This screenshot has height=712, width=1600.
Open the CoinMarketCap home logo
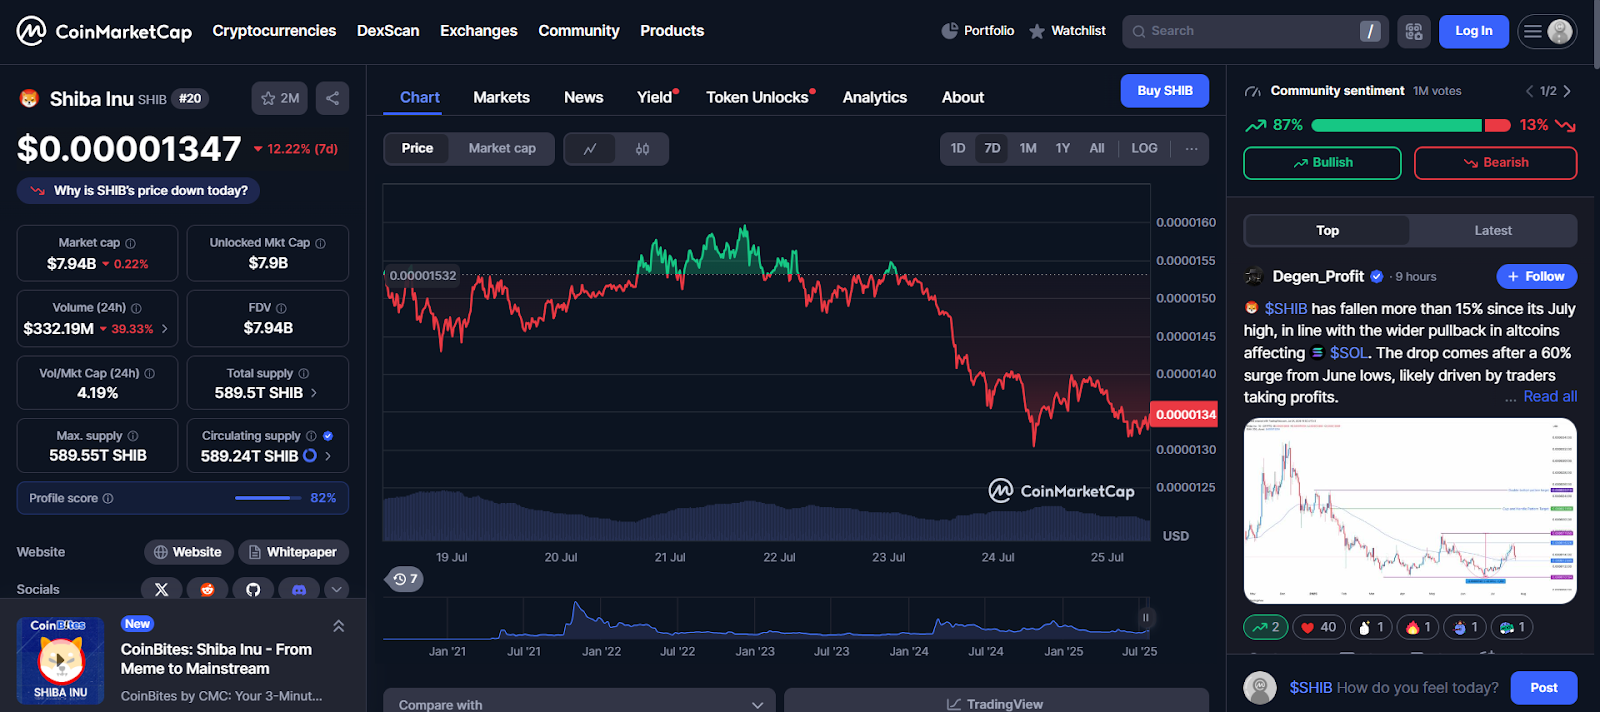(104, 31)
